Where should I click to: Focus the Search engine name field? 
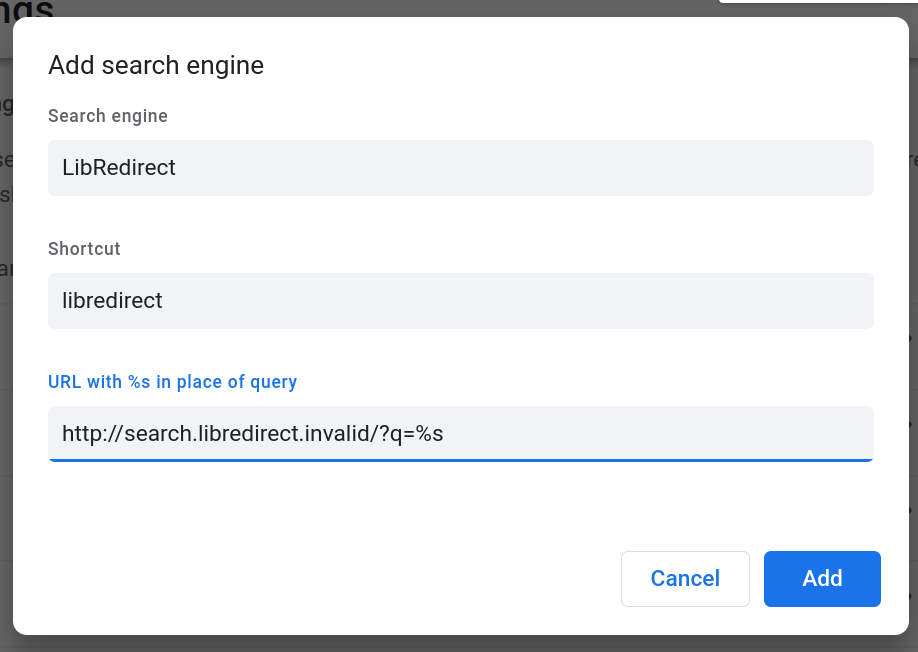click(461, 167)
